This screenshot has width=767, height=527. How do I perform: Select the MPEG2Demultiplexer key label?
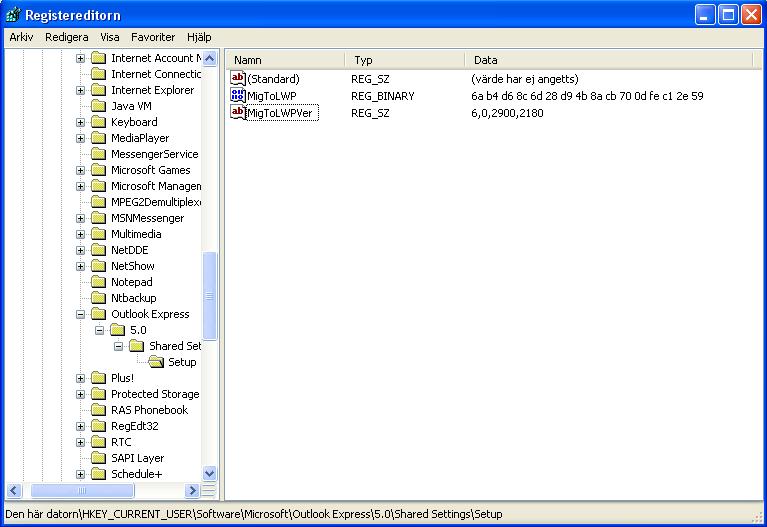[156, 202]
